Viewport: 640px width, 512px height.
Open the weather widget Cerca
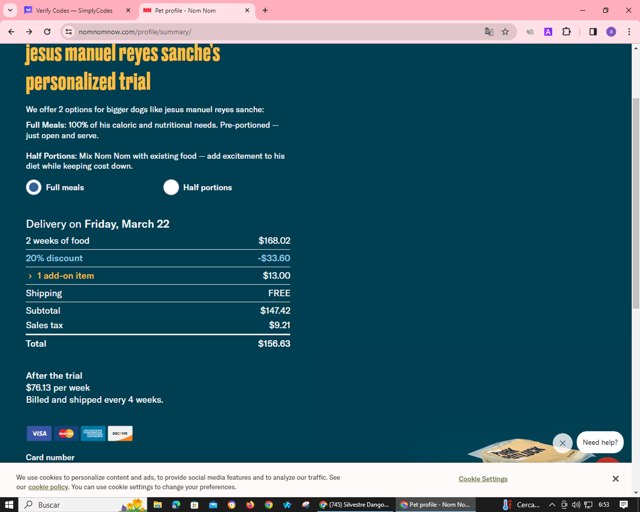click(x=521, y=505)
